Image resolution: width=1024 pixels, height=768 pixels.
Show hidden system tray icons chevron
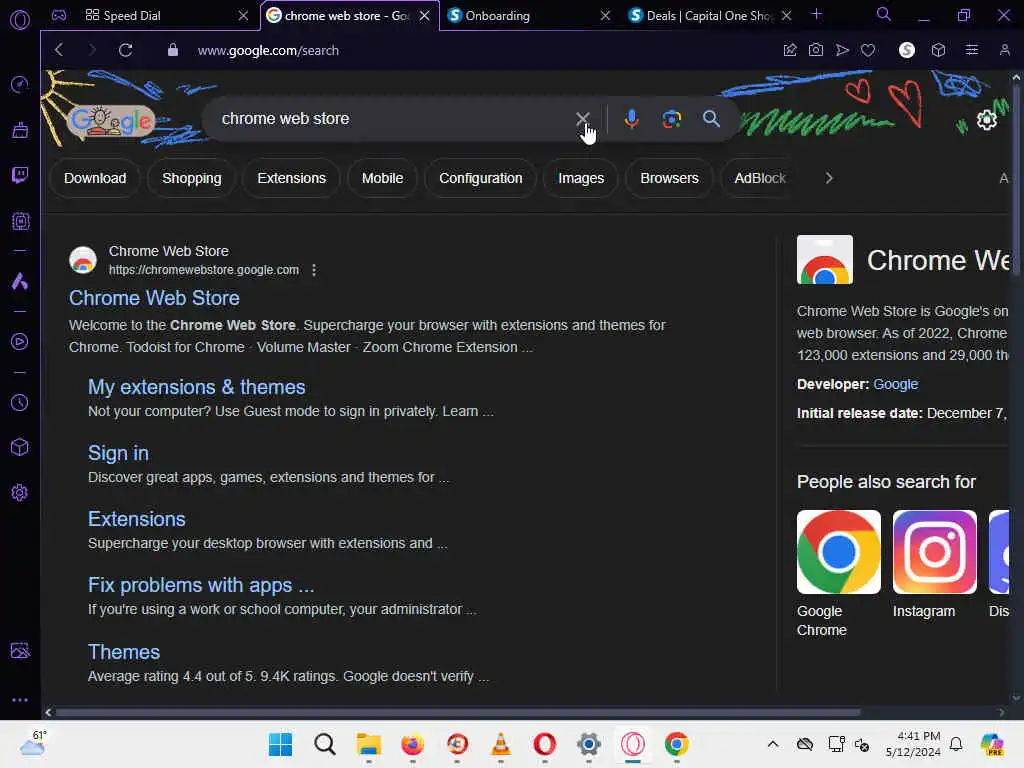click(x=773, y=744)
